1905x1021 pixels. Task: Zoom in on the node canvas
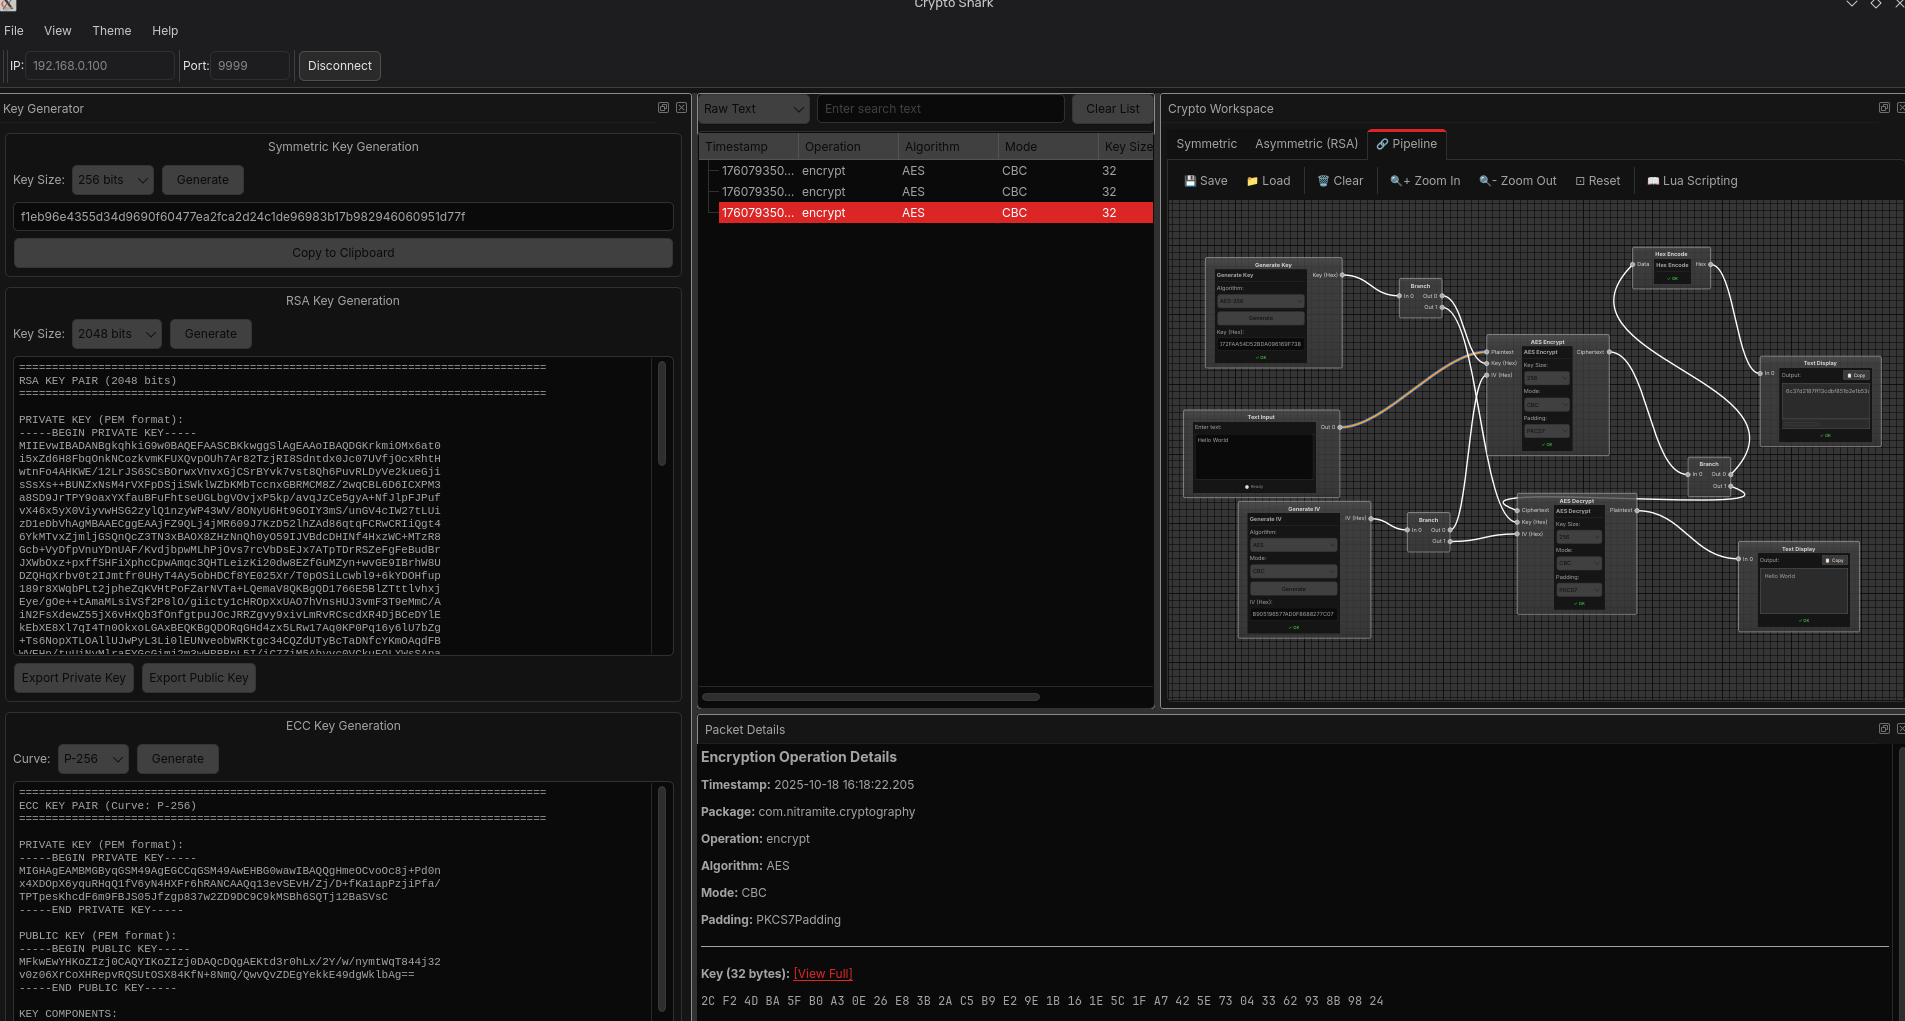pyautogui.click(x=1424, y=181)
